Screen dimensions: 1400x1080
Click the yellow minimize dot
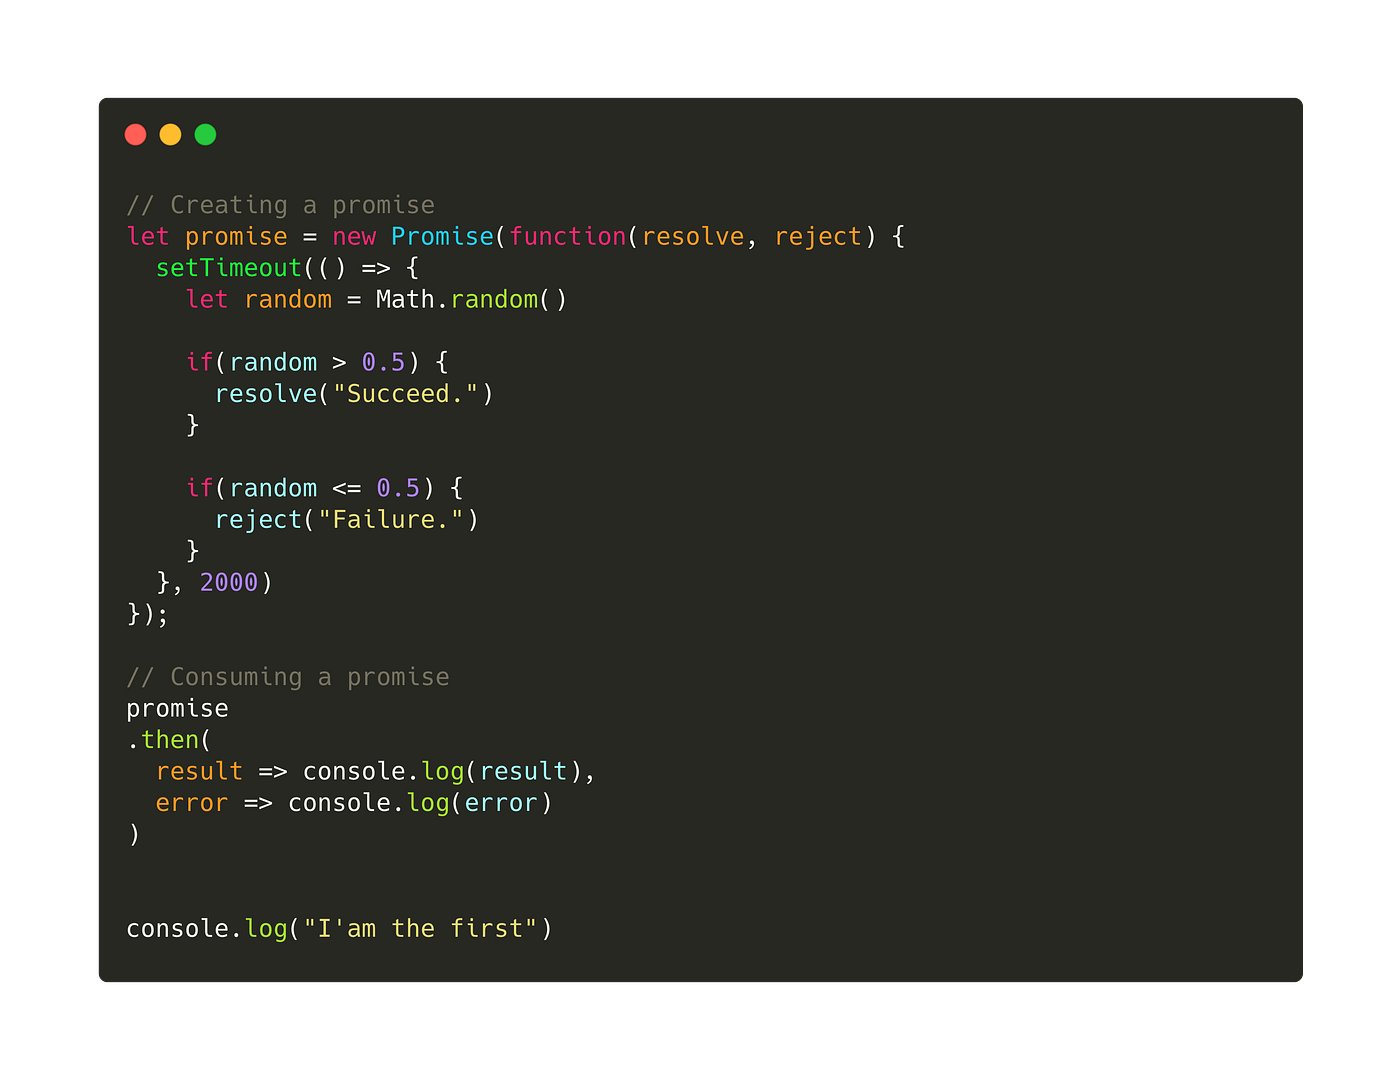(170, 133)
